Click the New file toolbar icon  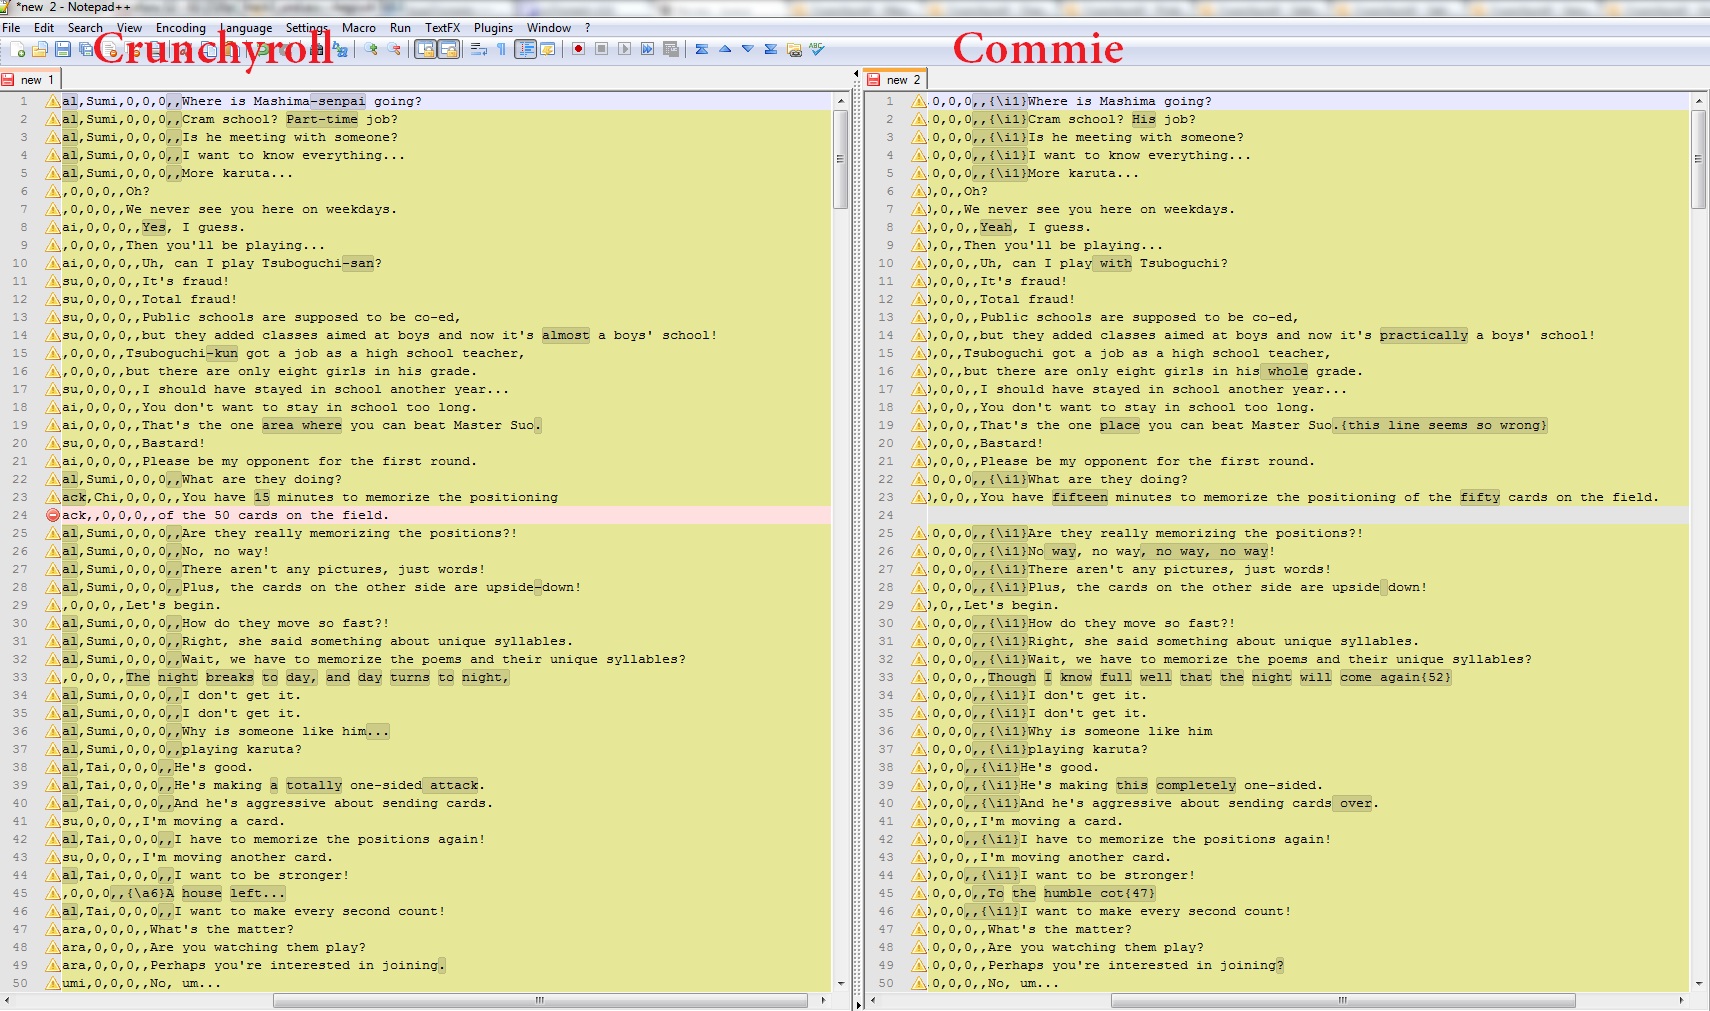pos(17,49)
